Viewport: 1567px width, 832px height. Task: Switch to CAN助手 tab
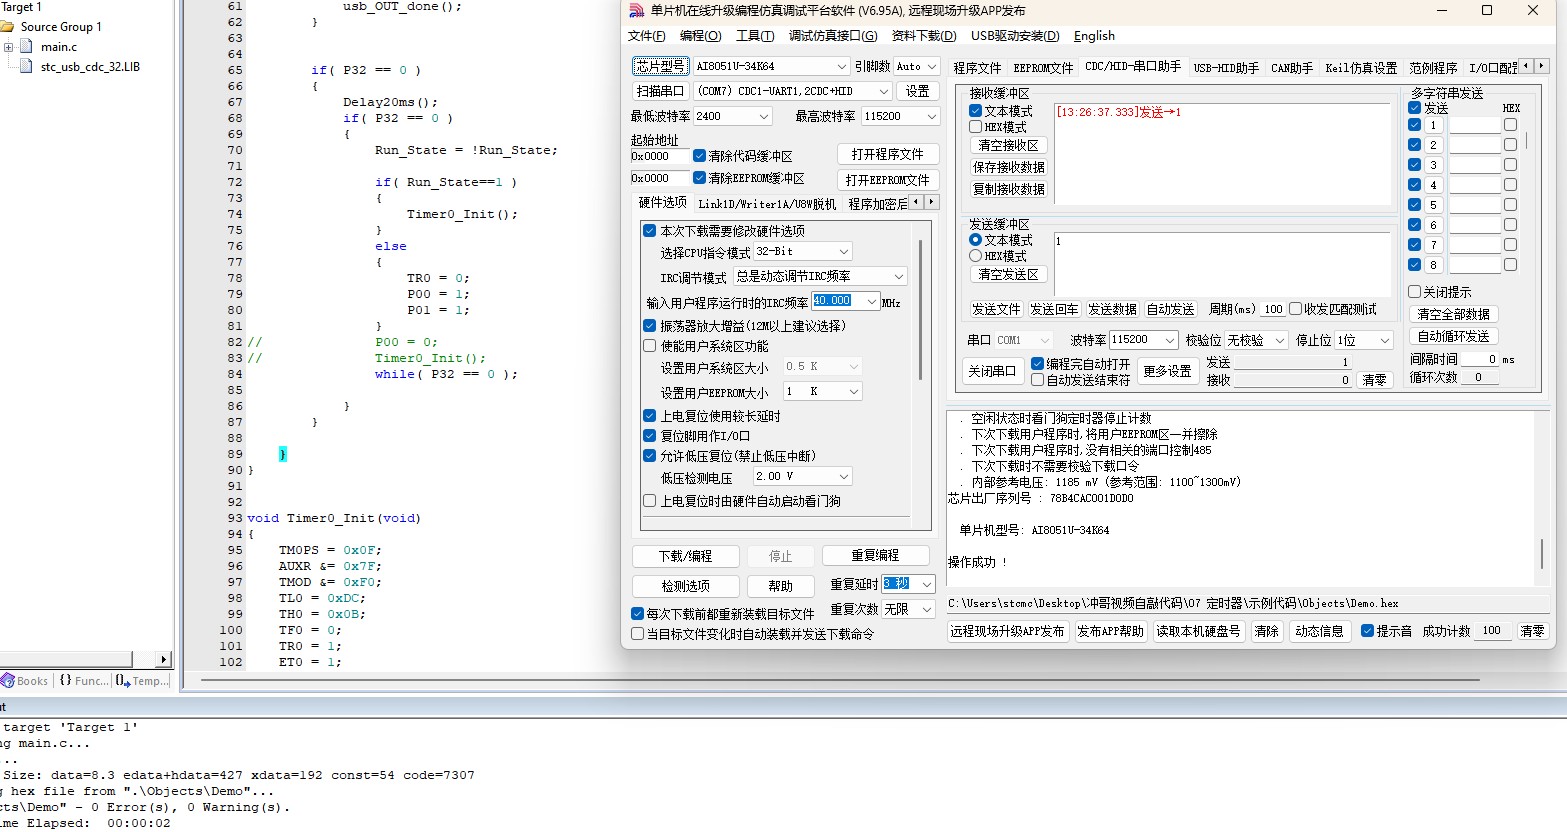pos(1292,68)
